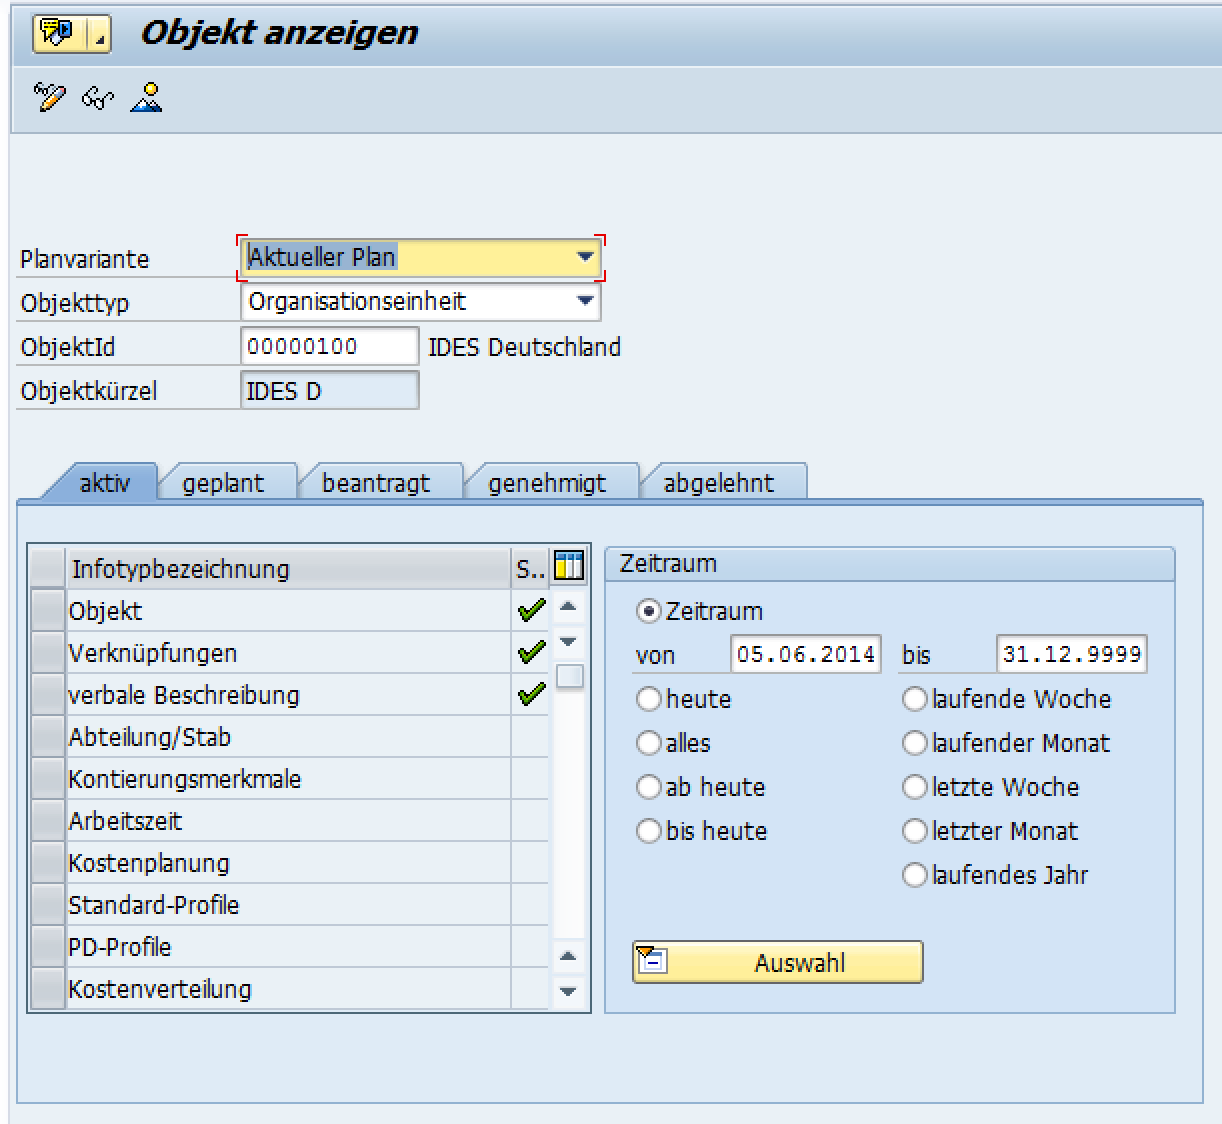The height and width of the screenshot is (1124, 1222).
Task: Click the Abteilung/Stab infotype text
Action: click(x=149, y=737)
